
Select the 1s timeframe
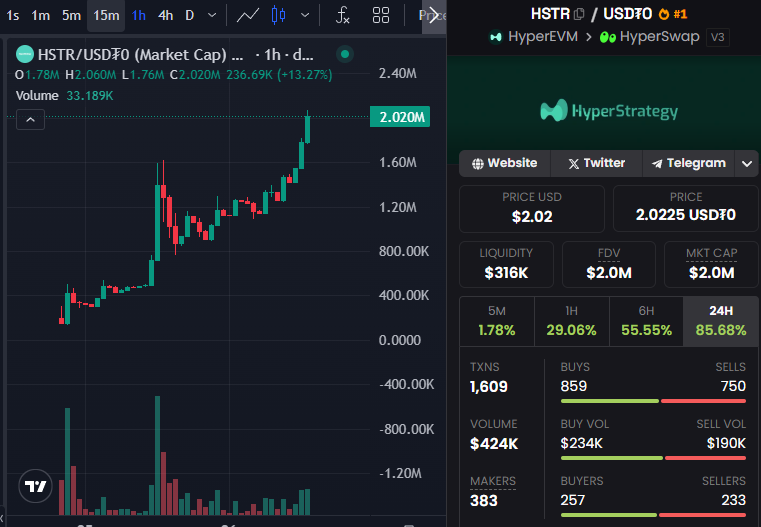(13, 16)
